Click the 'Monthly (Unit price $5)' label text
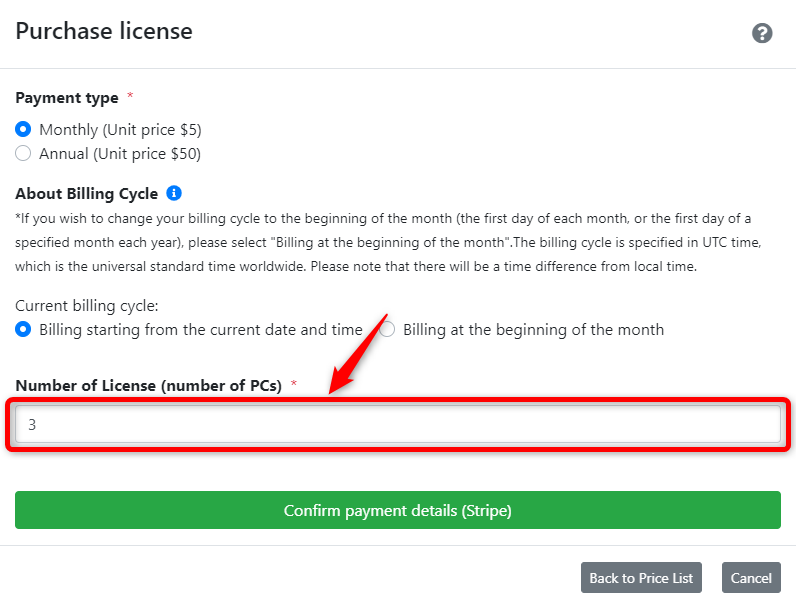This screenshot has height=608, width=796. (120, 130)
